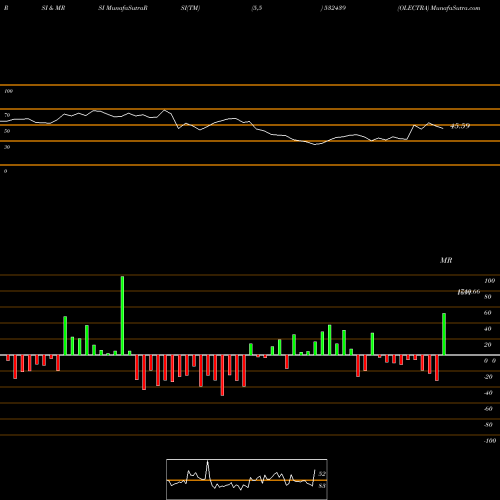Click the -60 label on the MR axis
Screen dimensions: 500x500
tap(488, 409)
